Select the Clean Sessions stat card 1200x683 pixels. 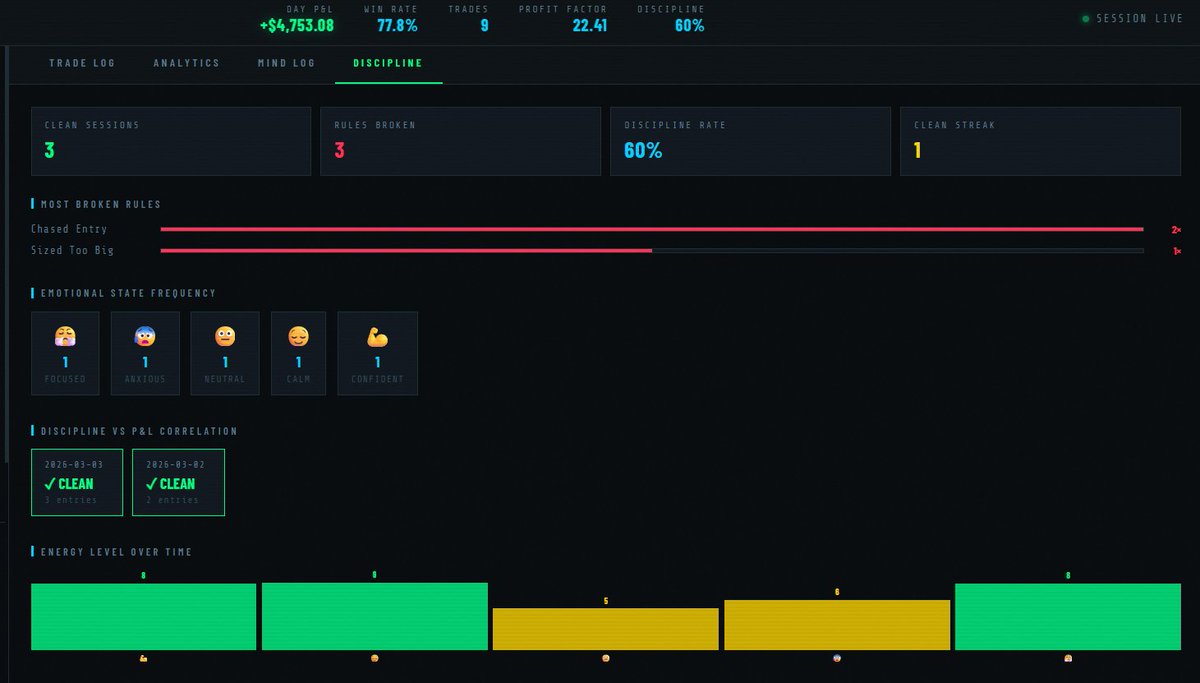tap(171, 142)
